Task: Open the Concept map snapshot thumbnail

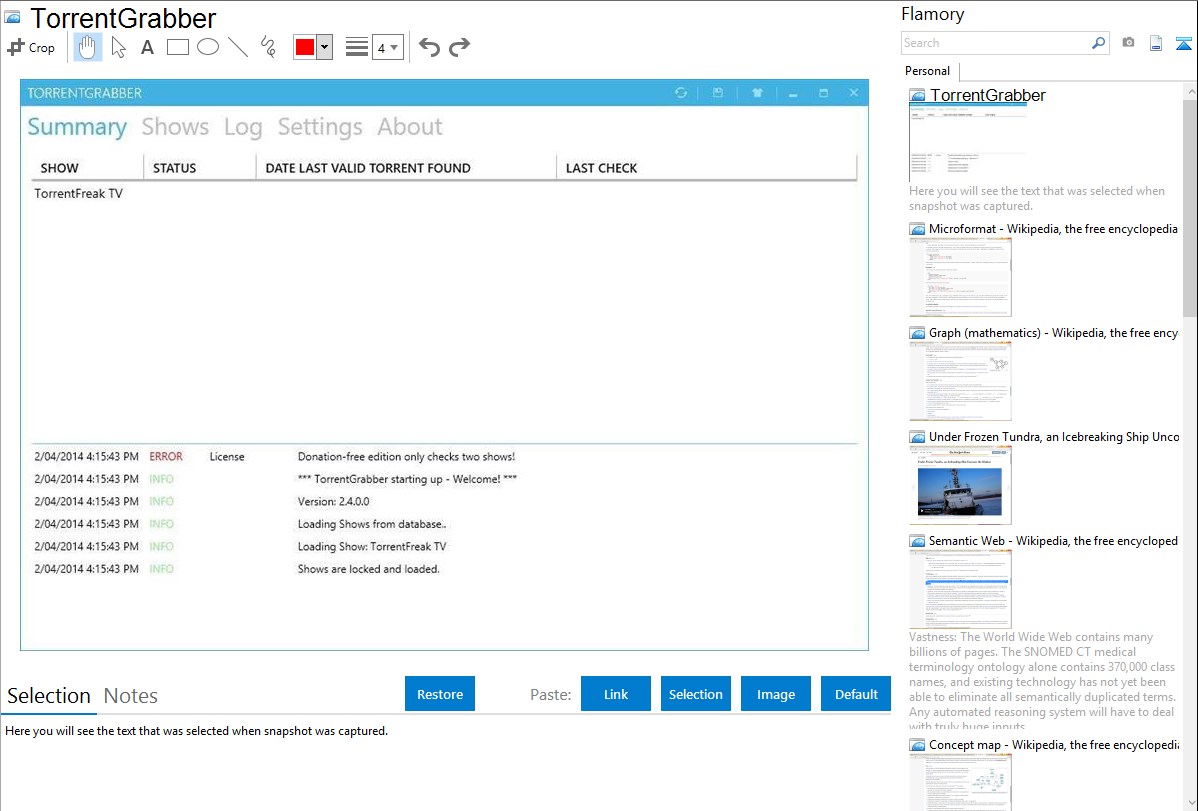Action: point(960,782)
